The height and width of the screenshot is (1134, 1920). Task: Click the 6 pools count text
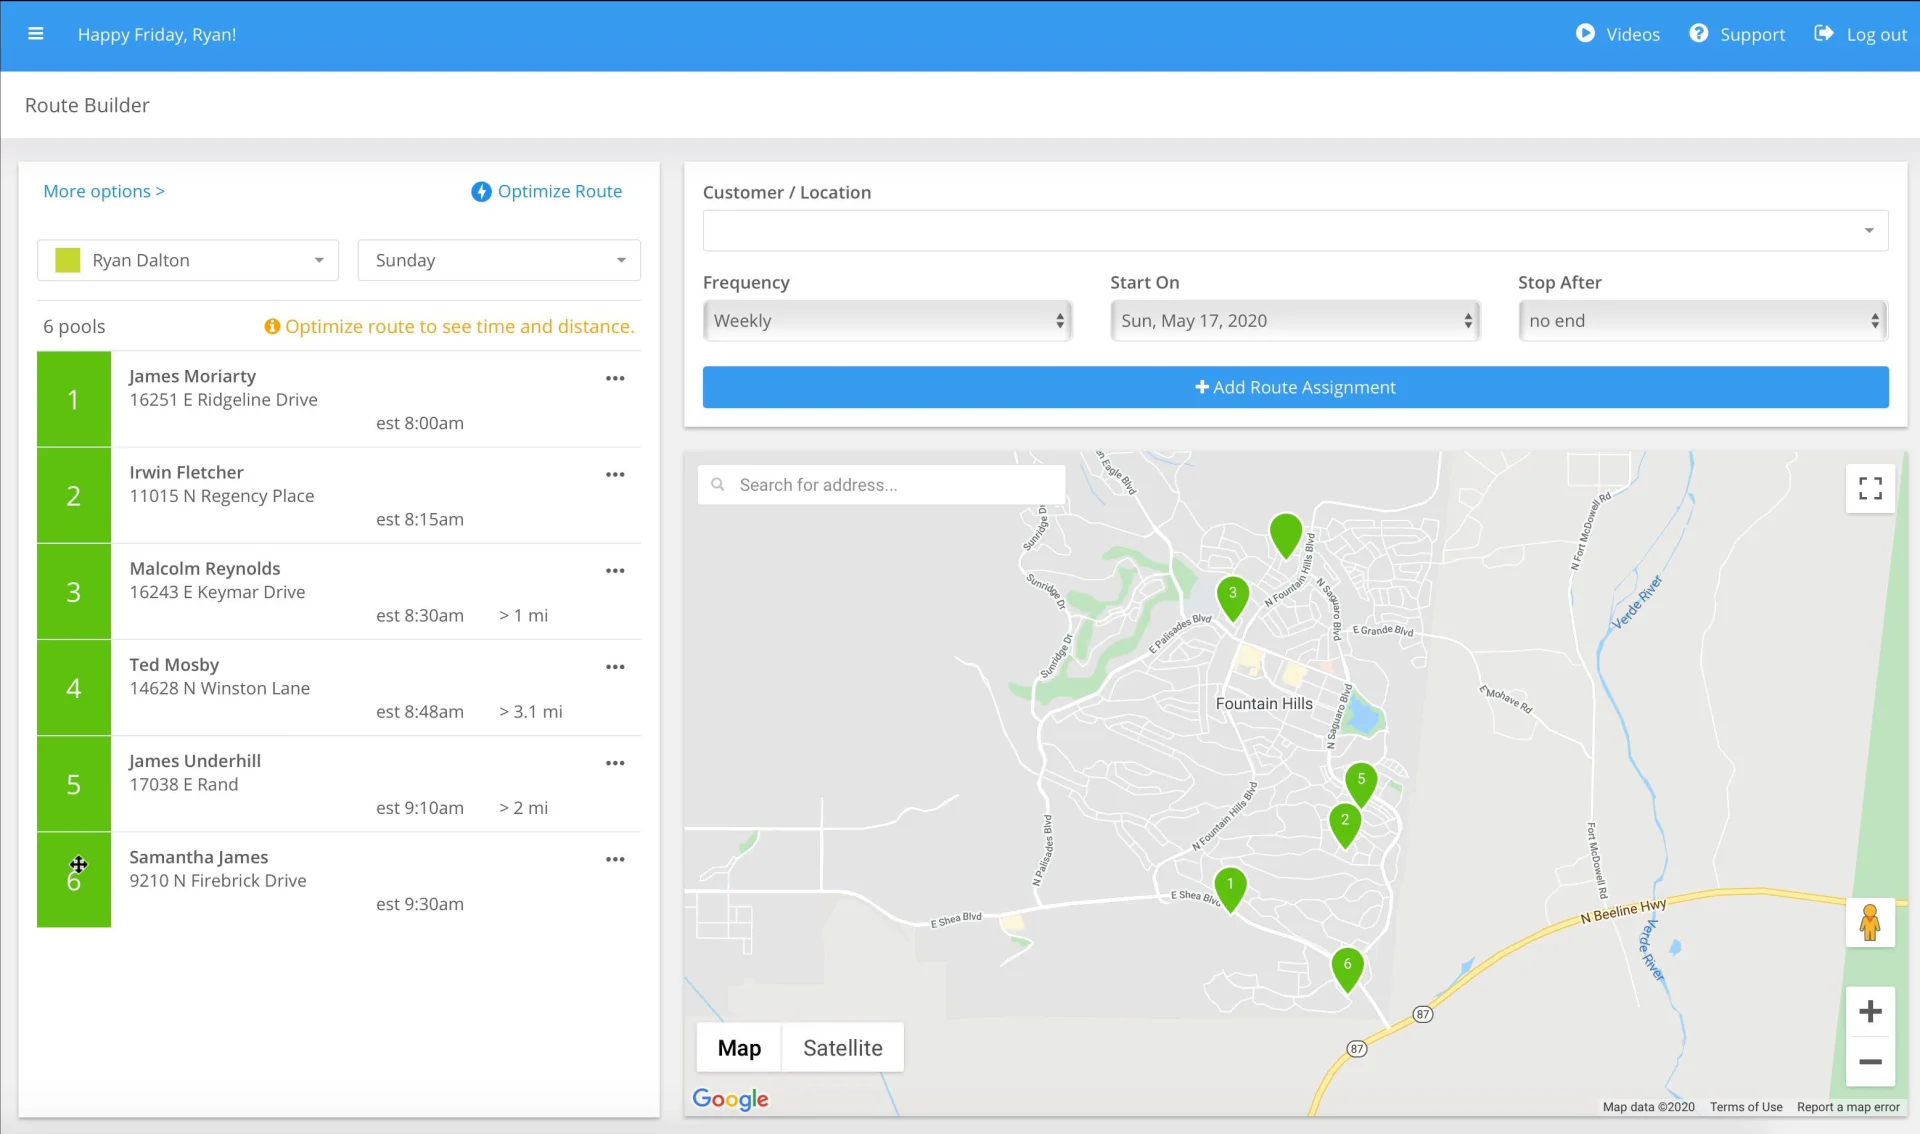click(x=74, y=326)
